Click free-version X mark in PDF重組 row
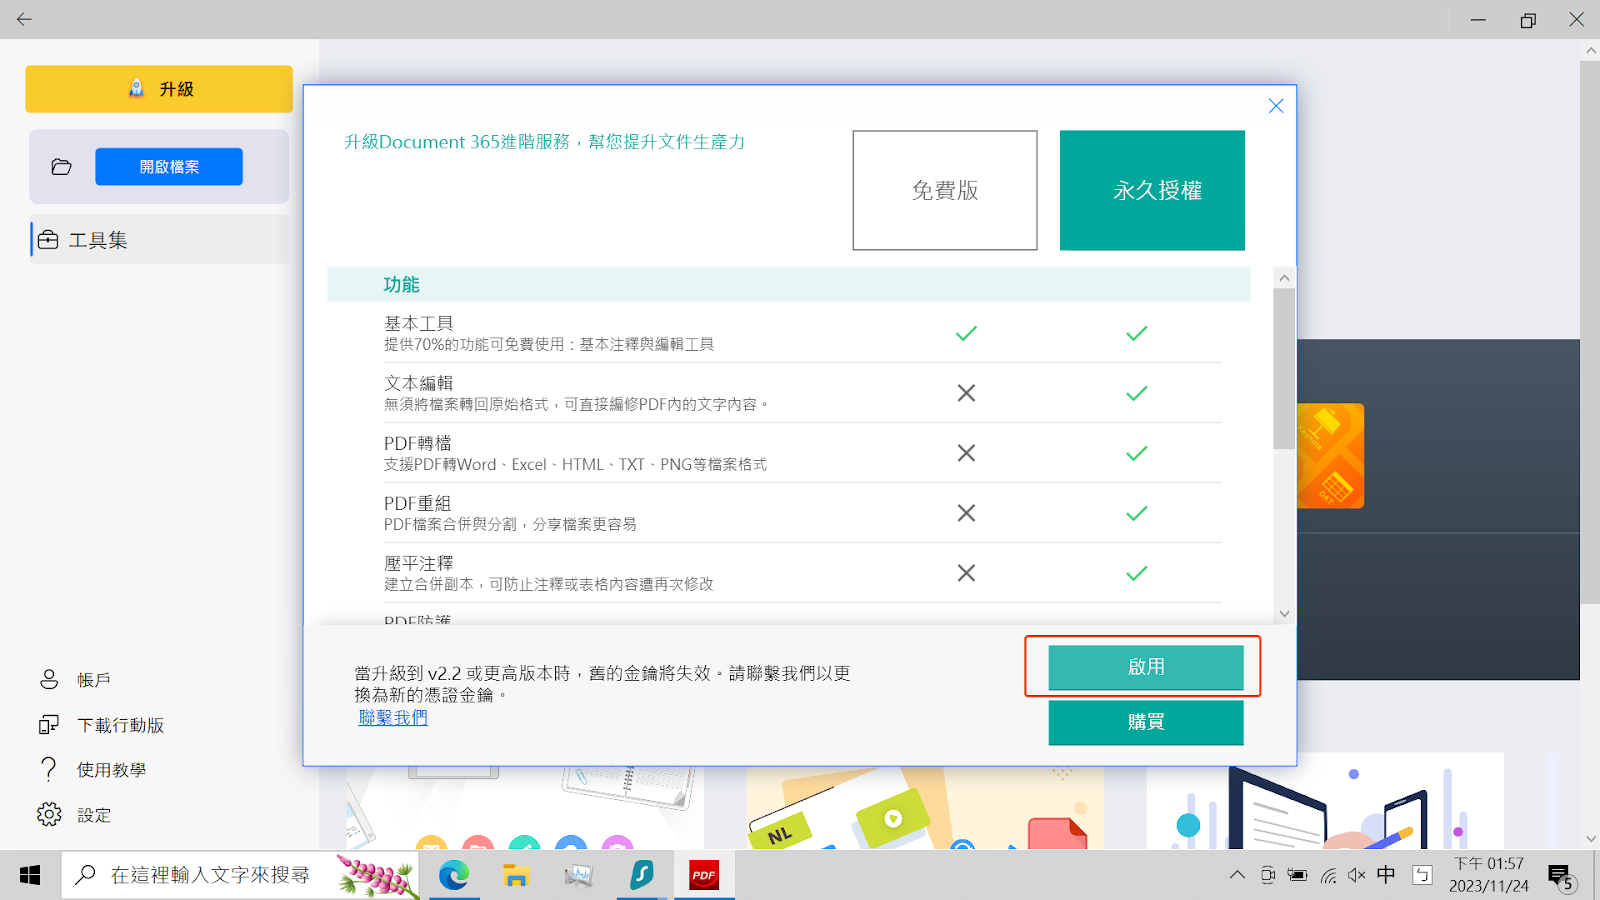Image resolution: width=1600 pixels, height=900 pixels. (966, 513)
